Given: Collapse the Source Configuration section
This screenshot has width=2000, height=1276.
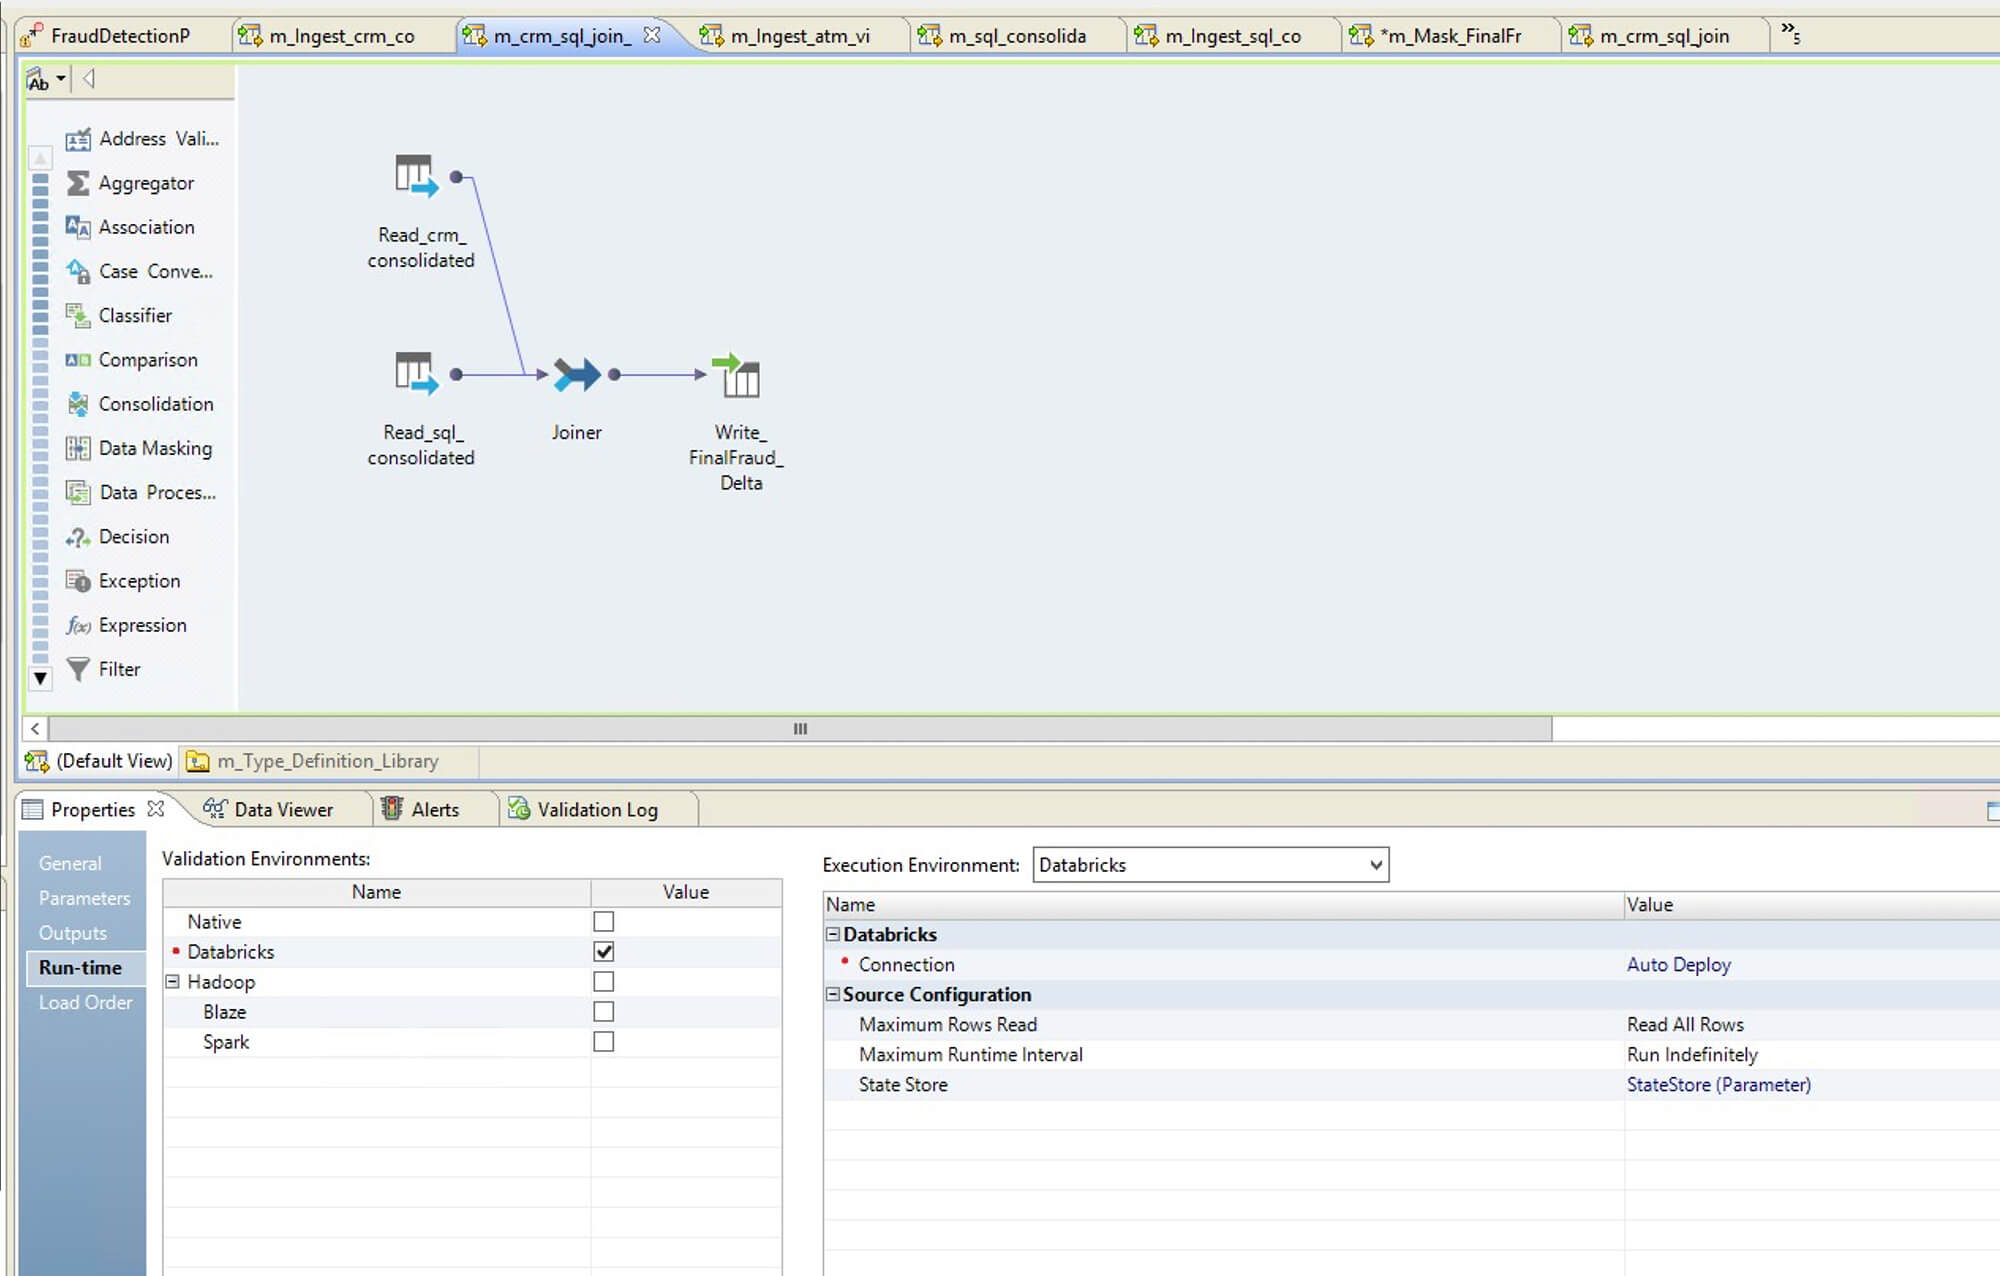Looking at the screenshot, I should click(x=832, y=995).
